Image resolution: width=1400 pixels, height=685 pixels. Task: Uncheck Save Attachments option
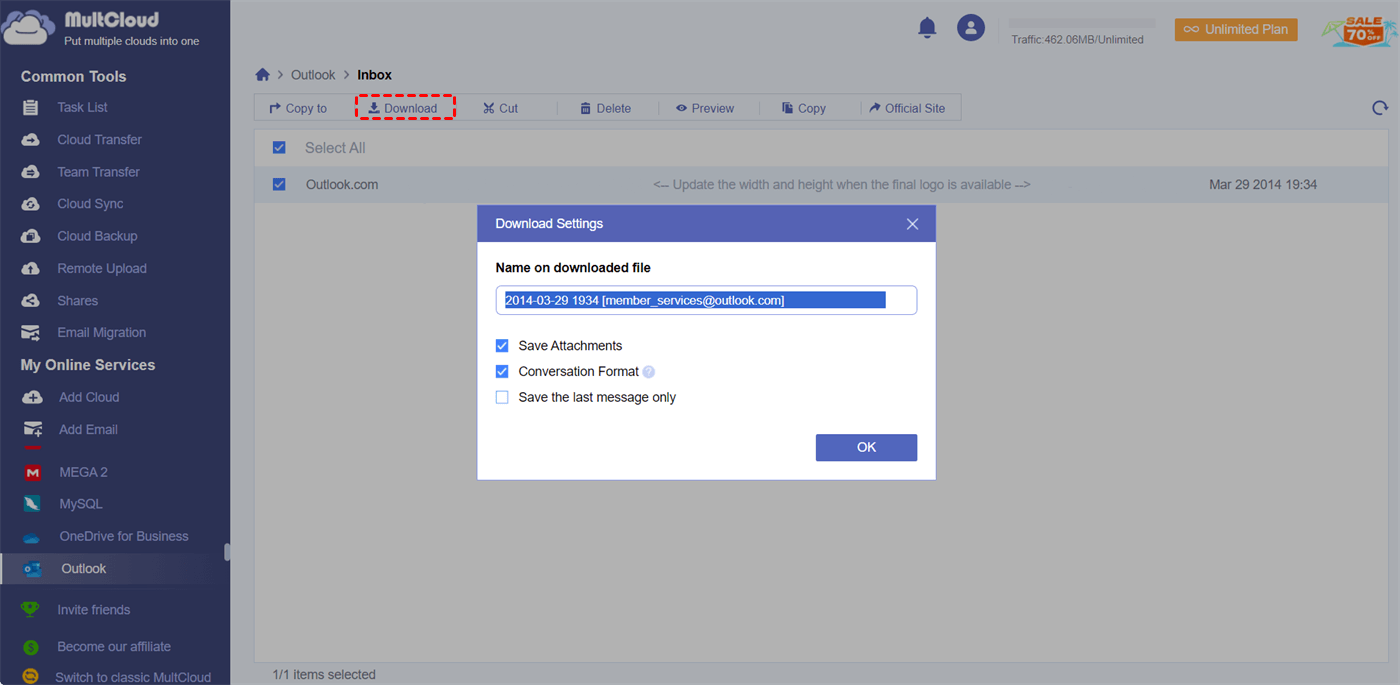click(x=502, y=346)
